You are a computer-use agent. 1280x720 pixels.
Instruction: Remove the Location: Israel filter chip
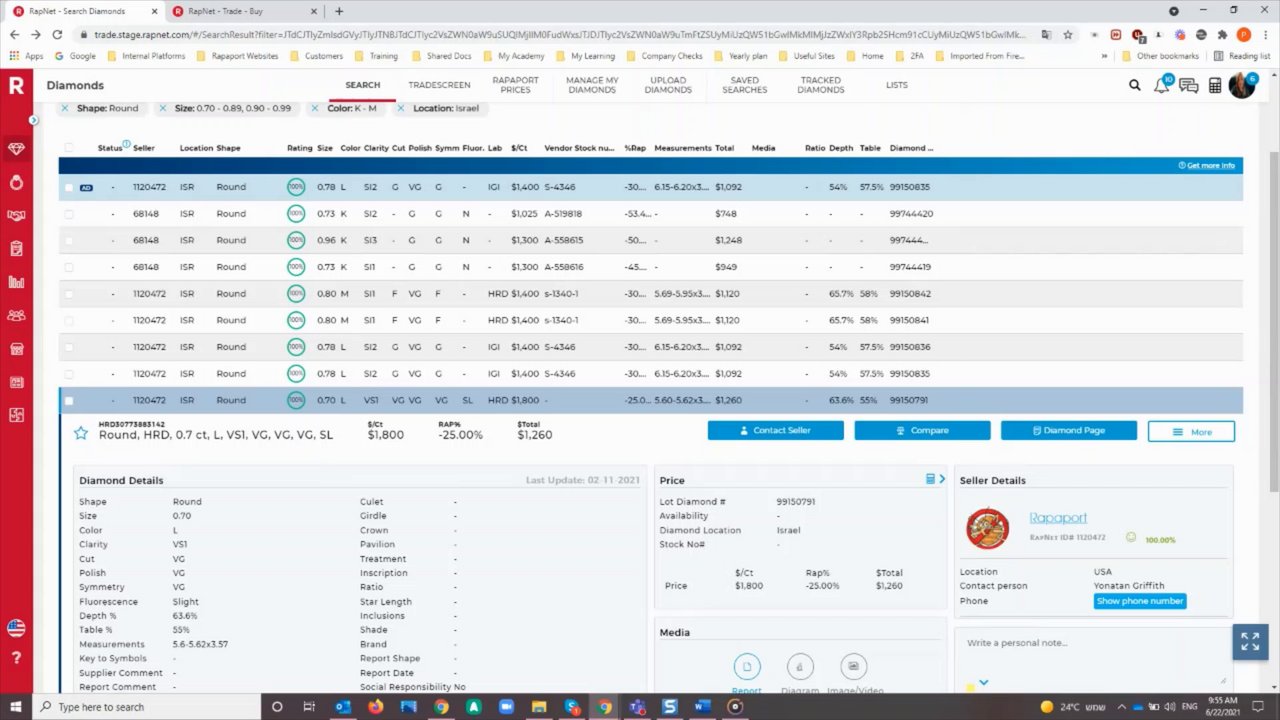(x=403, y=108)
